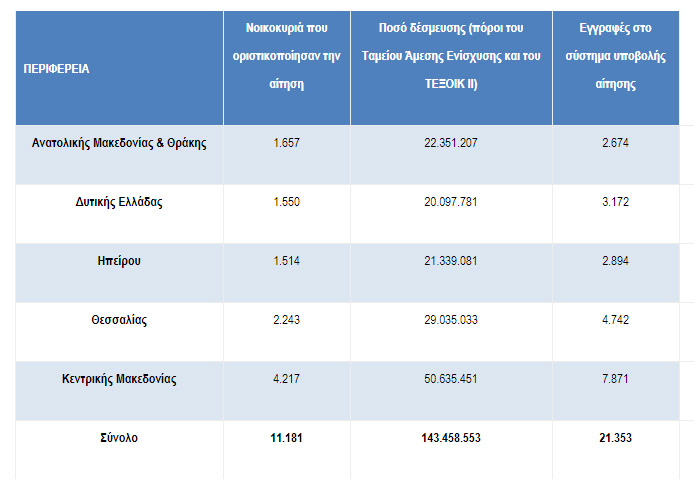Click the ΠΕΡΙΦΕΡΕΙΑ column header
The image size is (694, 493).
point(56,70)
